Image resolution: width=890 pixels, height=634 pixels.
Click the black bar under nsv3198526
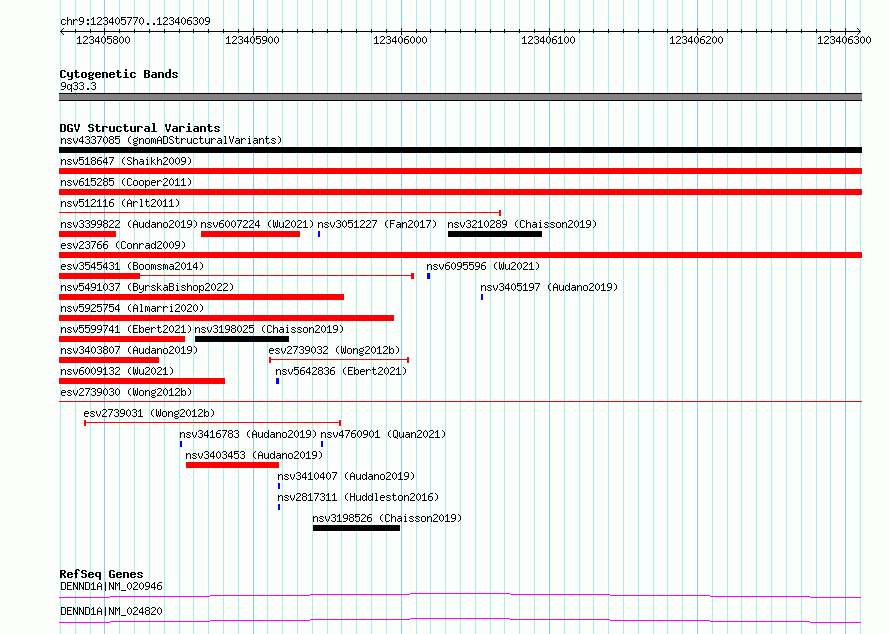(x=356, y=528)
